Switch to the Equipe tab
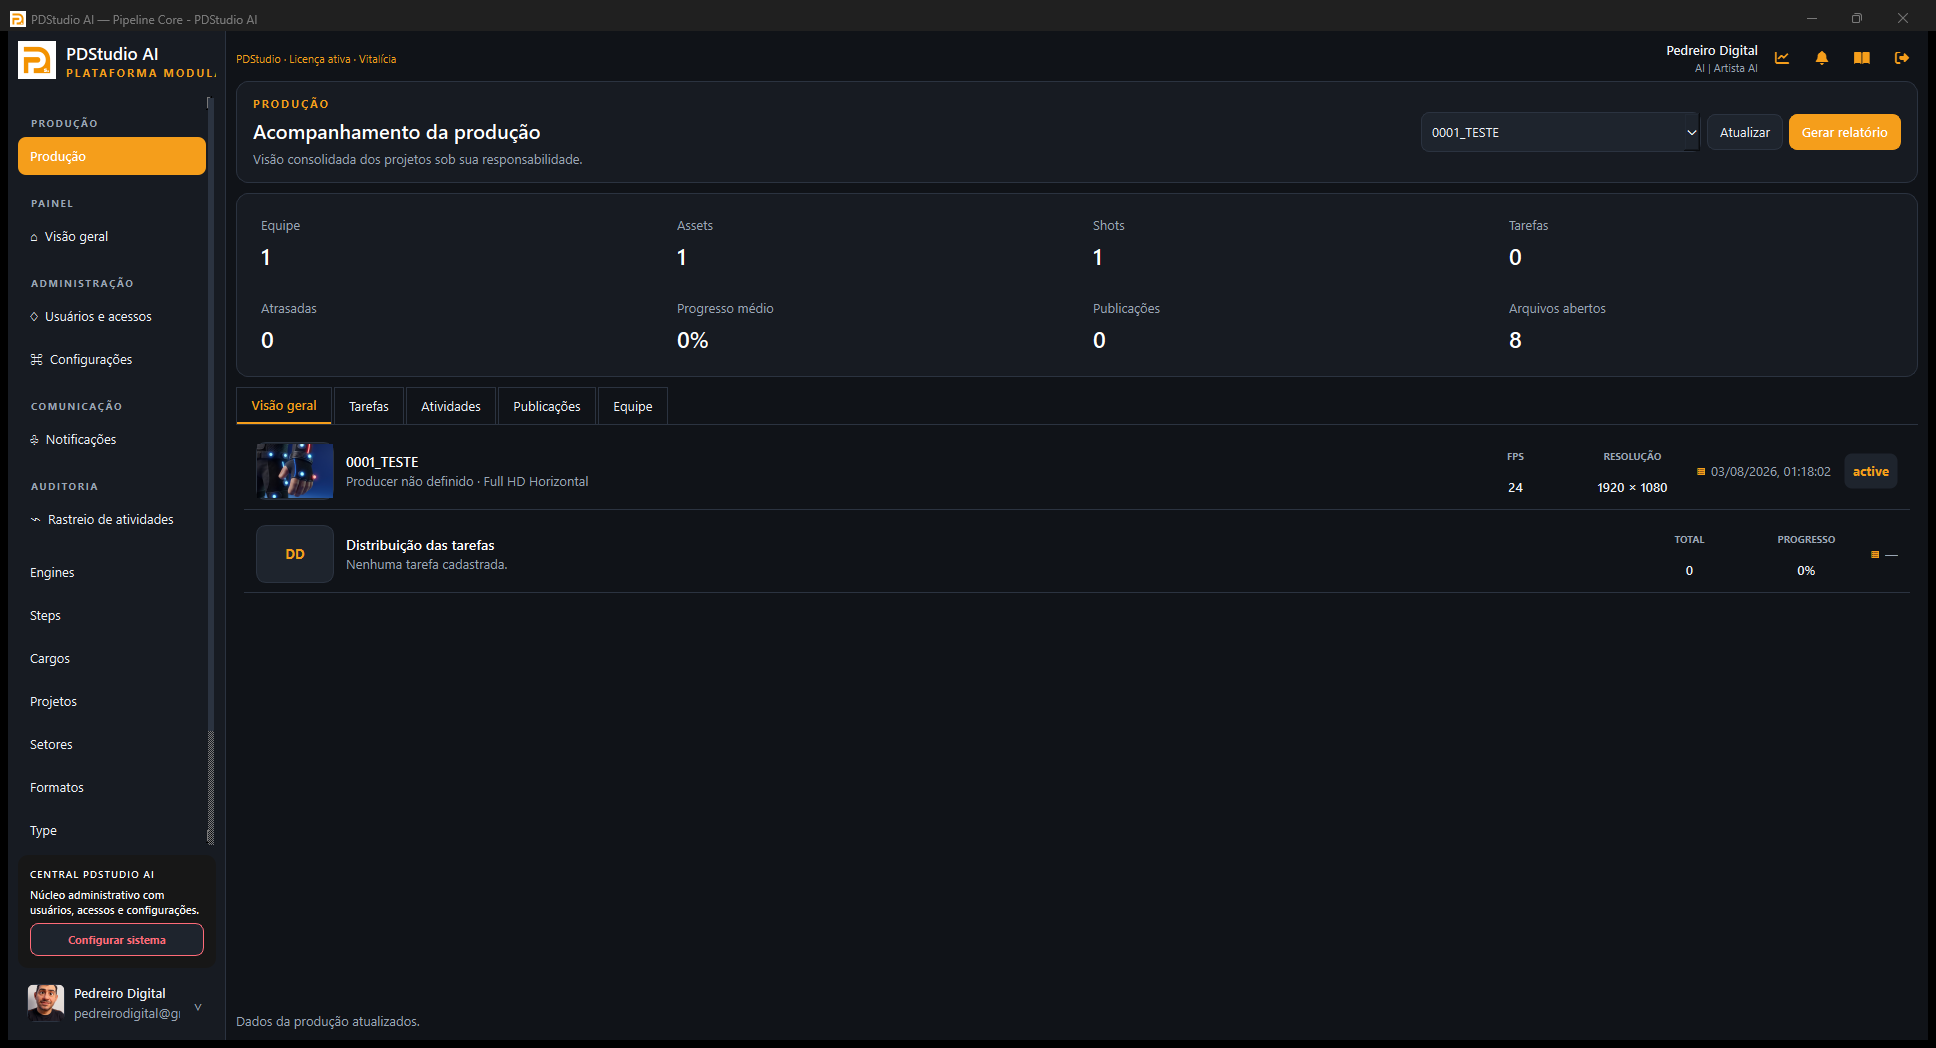This screenshot has height=1048, width=1936. (633, 406)
